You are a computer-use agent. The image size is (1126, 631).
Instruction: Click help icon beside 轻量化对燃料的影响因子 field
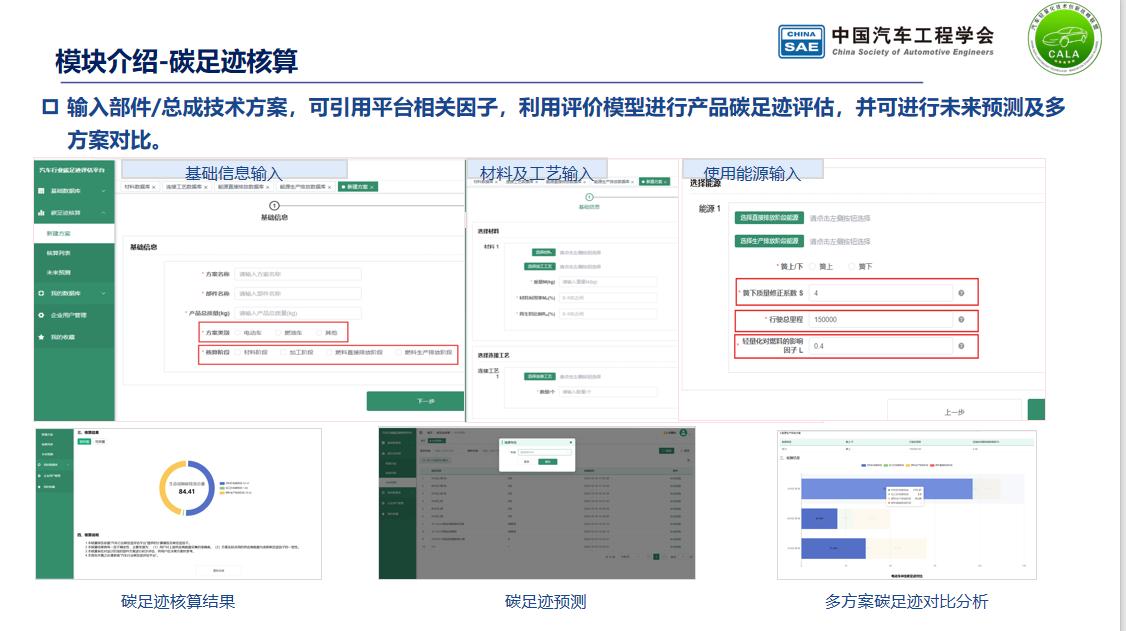click(x=961, y=347)
